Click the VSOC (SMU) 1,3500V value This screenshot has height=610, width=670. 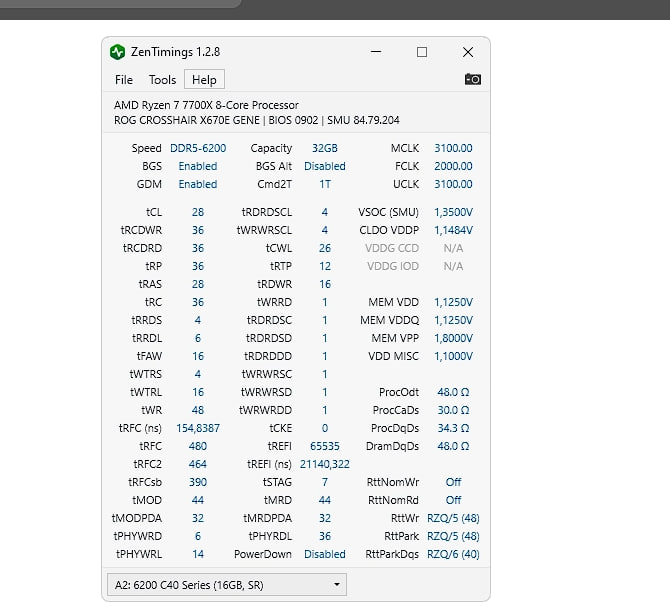(453, 212)
